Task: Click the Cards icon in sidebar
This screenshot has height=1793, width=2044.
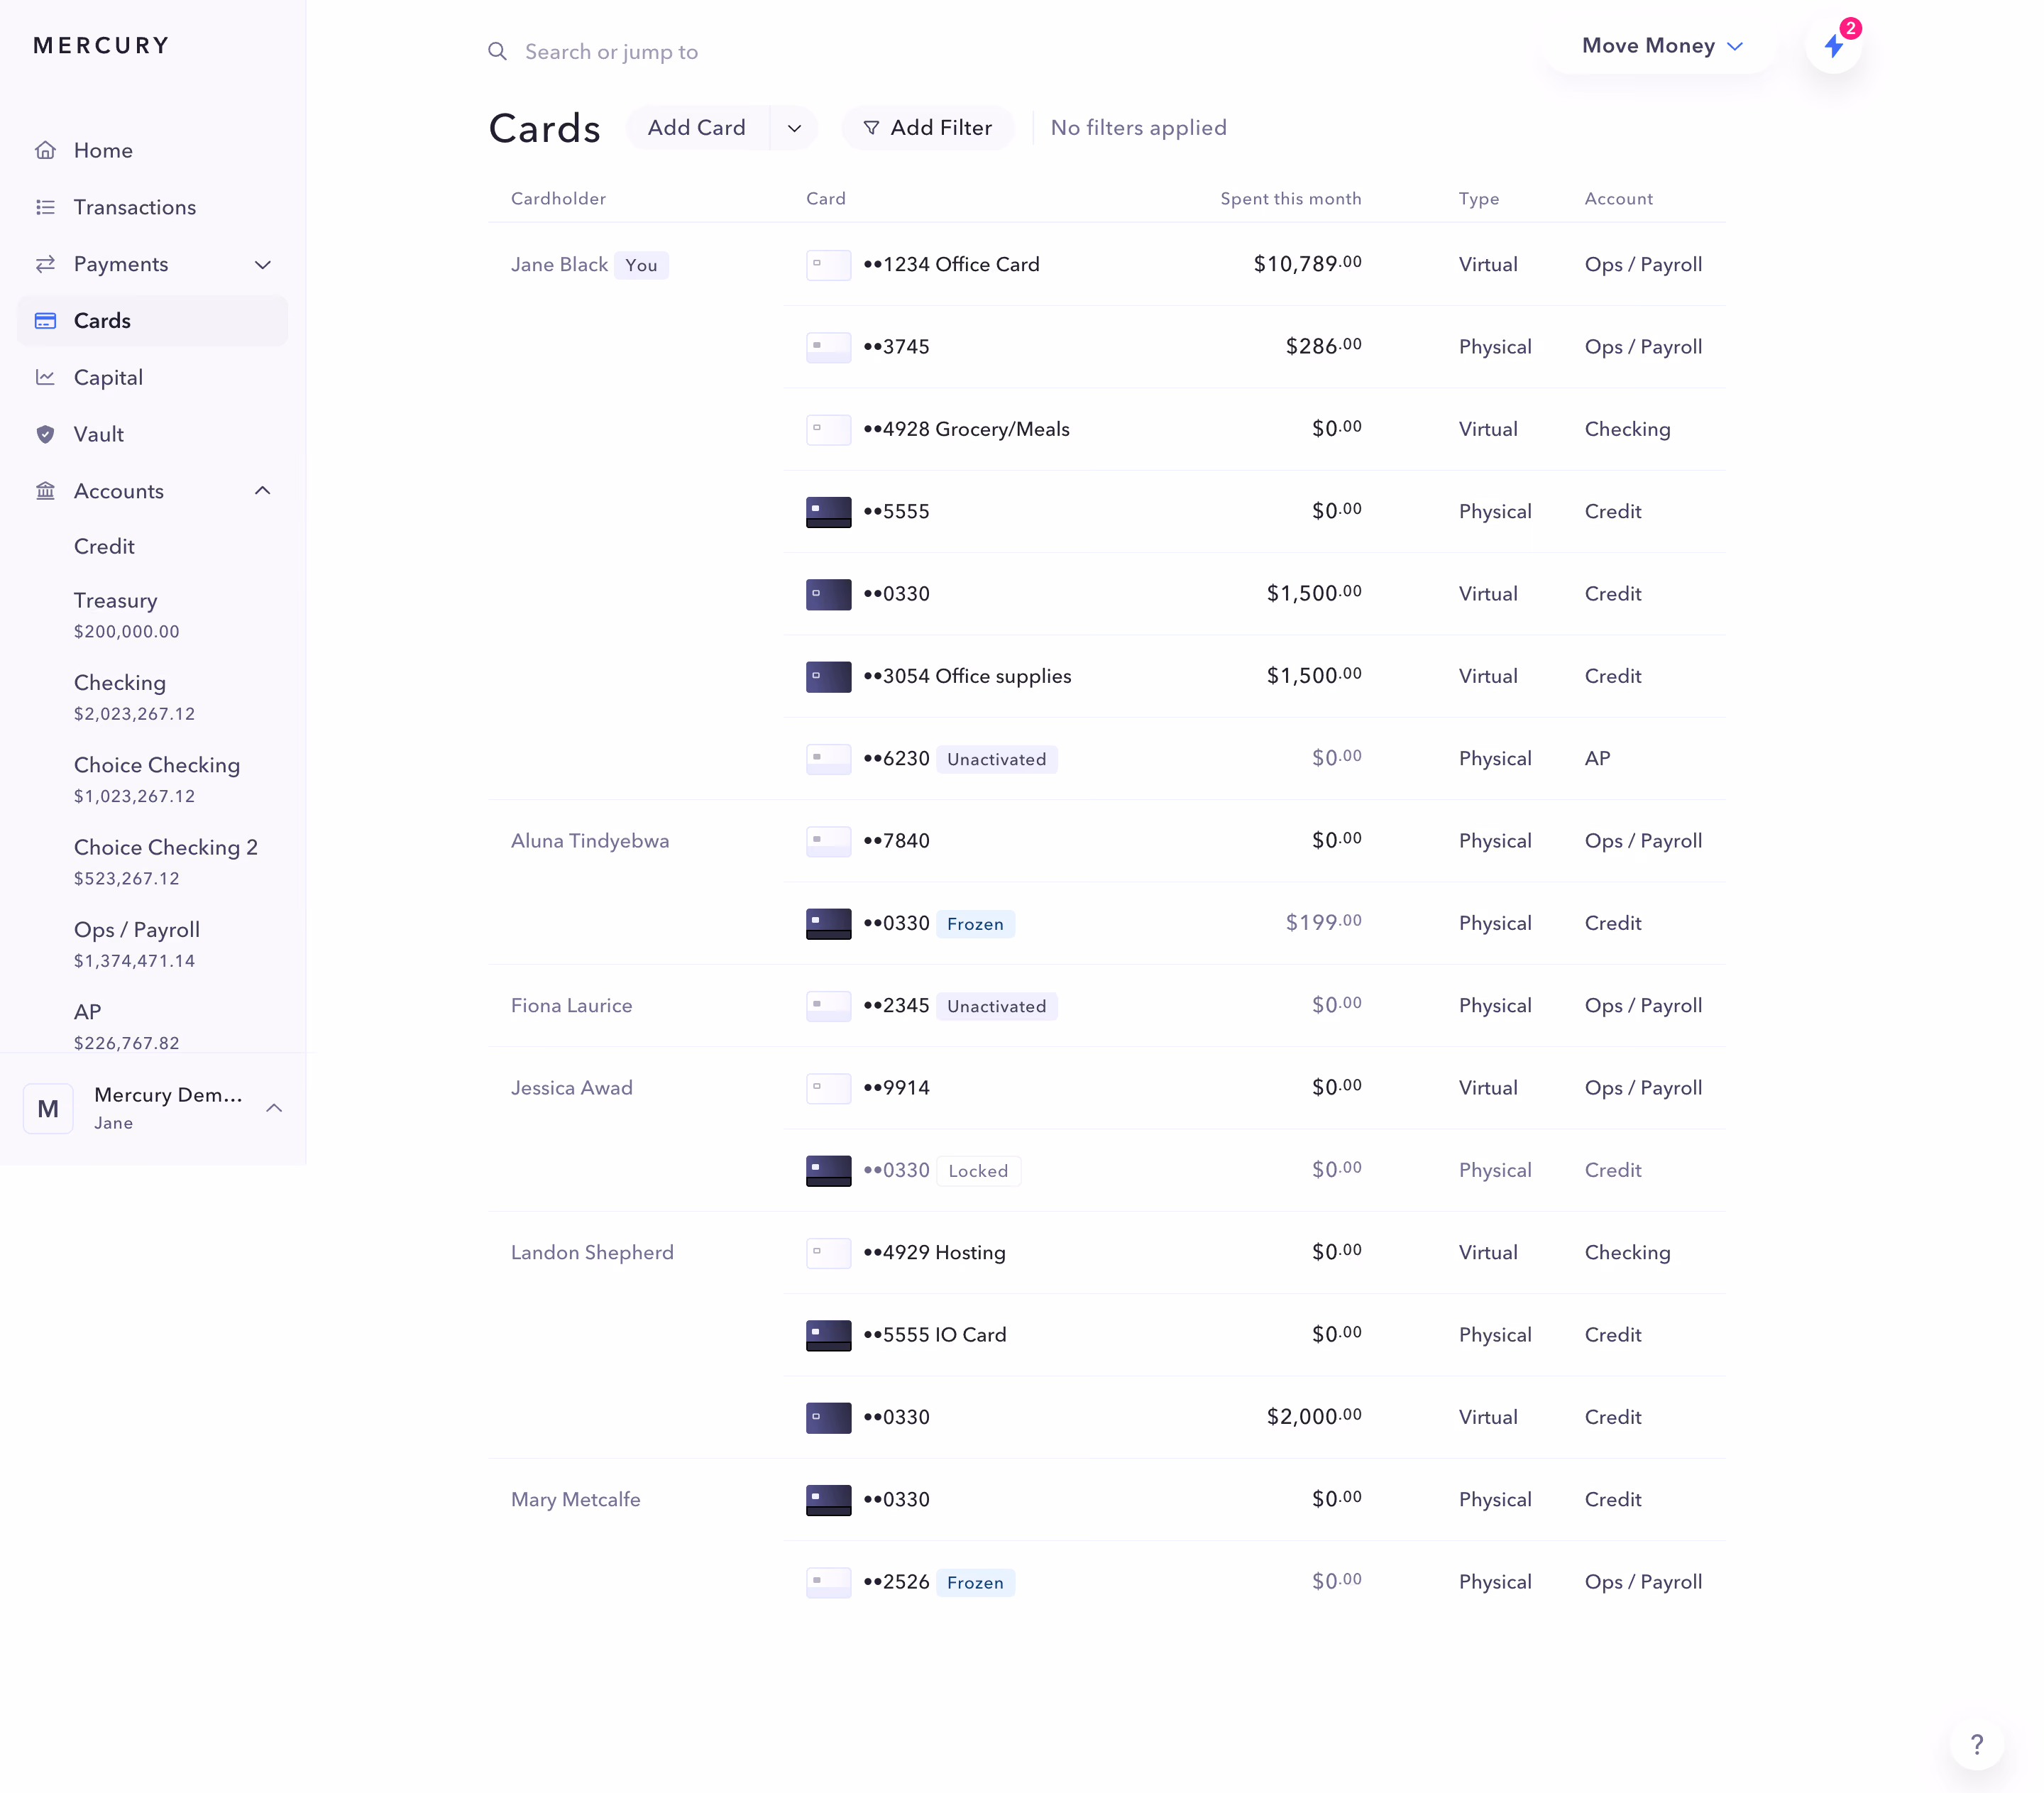Action: [x=45, y=321]
